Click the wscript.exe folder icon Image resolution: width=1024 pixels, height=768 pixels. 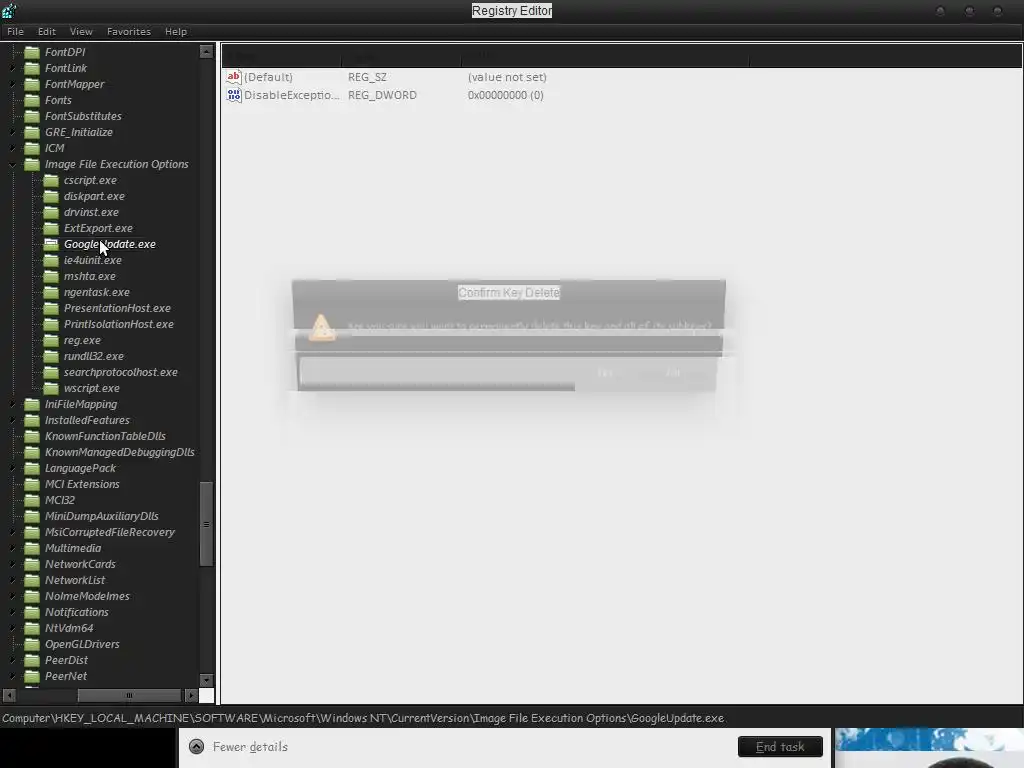51,388
